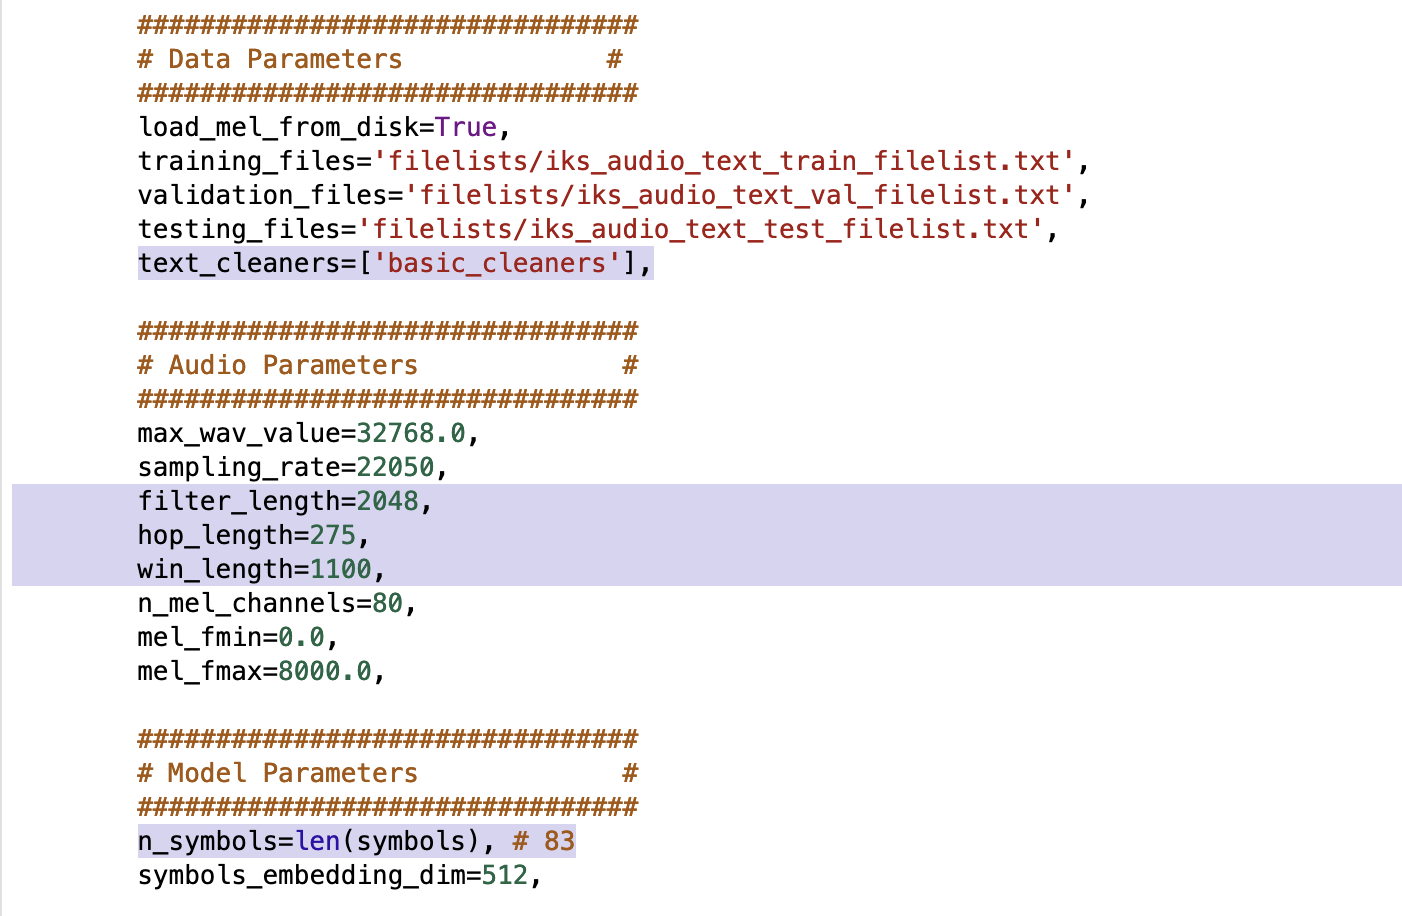Click the 'basic_cleaners' string
The image size is (1402, 916).
[x=497, y=263]
